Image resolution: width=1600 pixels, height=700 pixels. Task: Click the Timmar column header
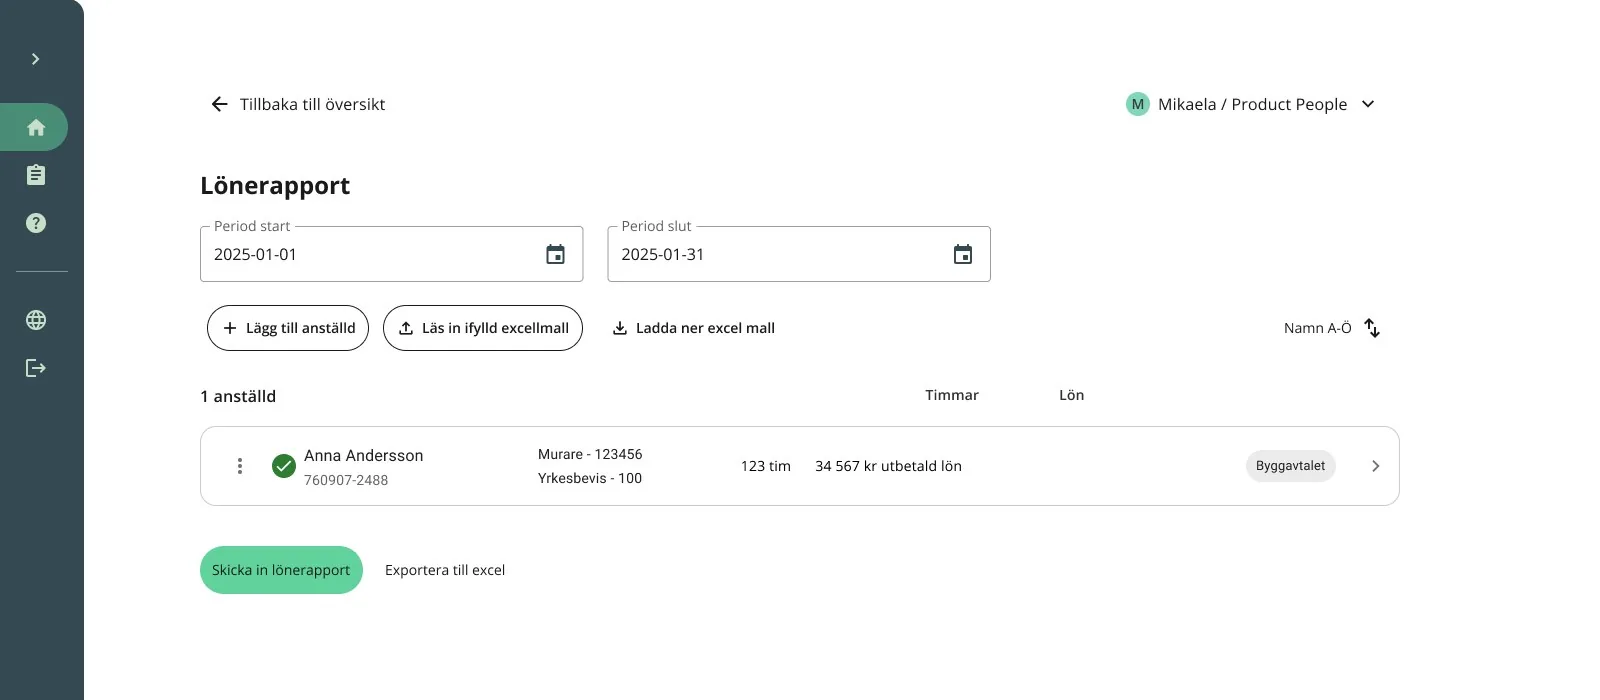point(952,395)
